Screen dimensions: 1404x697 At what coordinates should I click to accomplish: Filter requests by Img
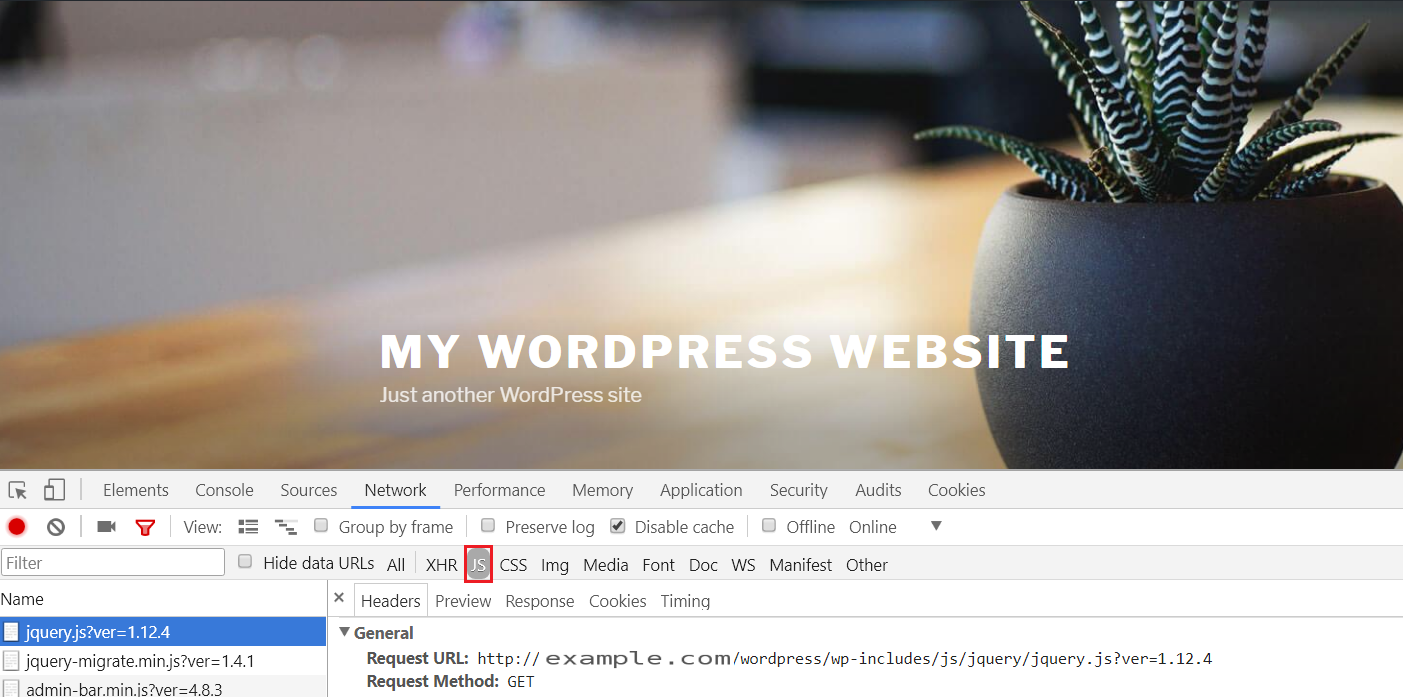pos(555,565)
